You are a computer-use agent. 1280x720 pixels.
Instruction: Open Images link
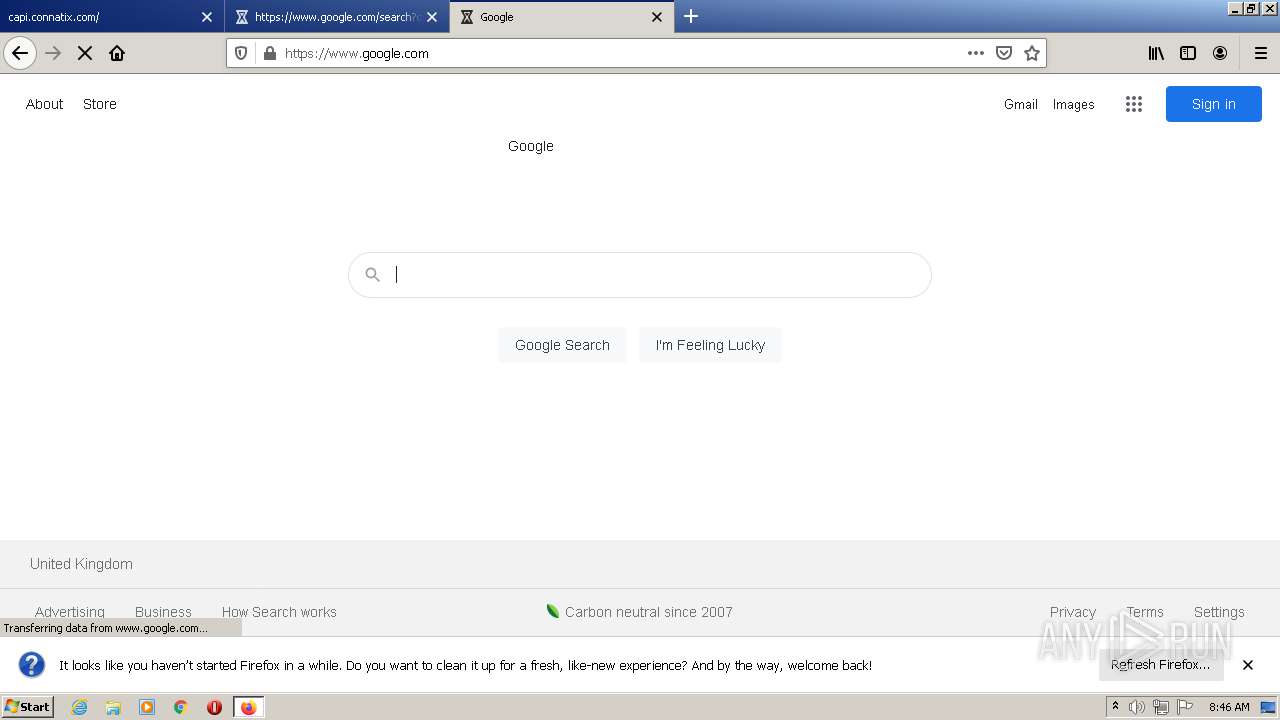pos(1073,104)
